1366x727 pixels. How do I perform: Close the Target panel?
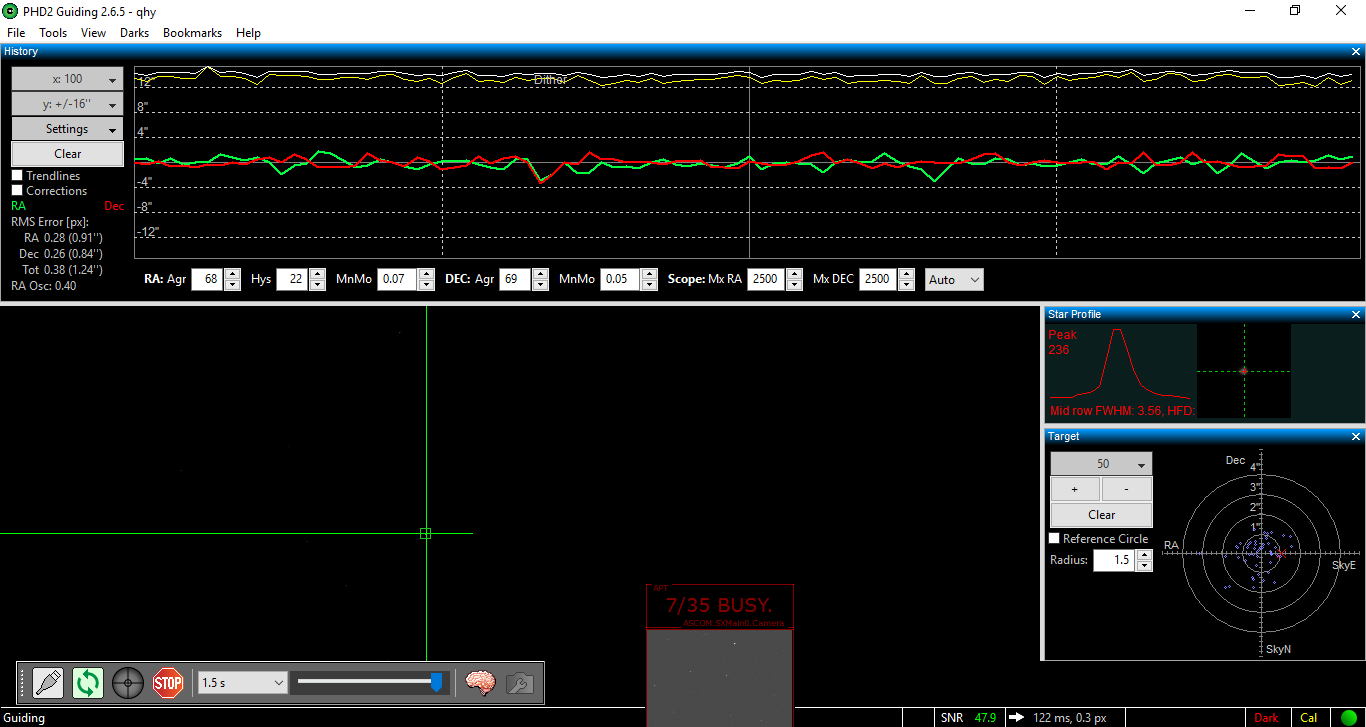click(x=1356, y=437)
